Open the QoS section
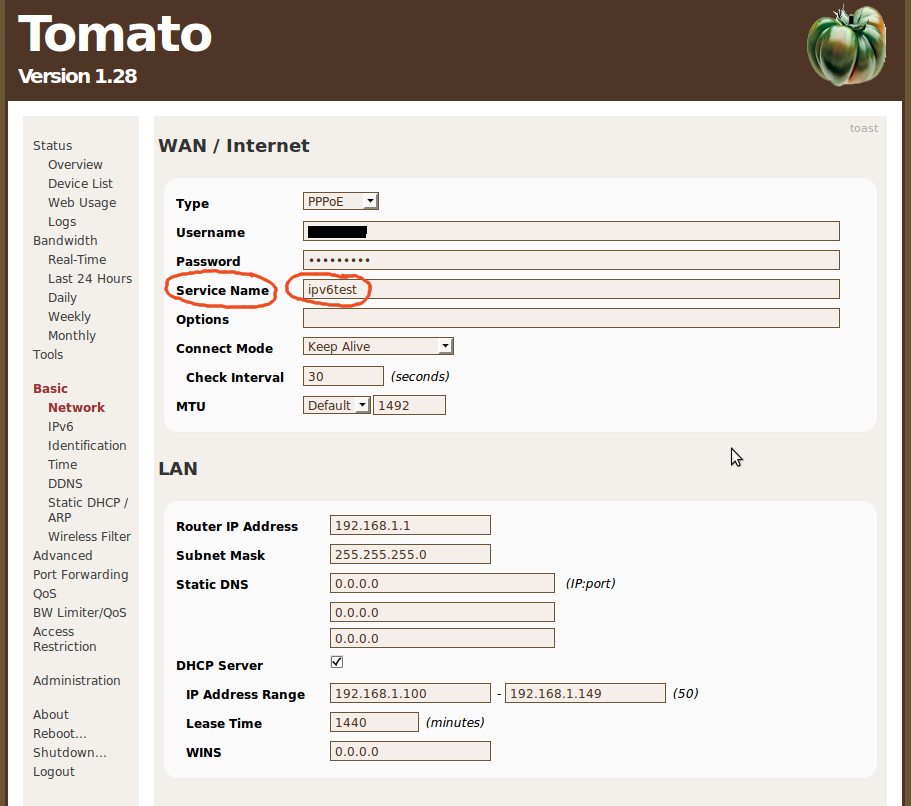Screen dimensions: 911x806 point(44,594)
